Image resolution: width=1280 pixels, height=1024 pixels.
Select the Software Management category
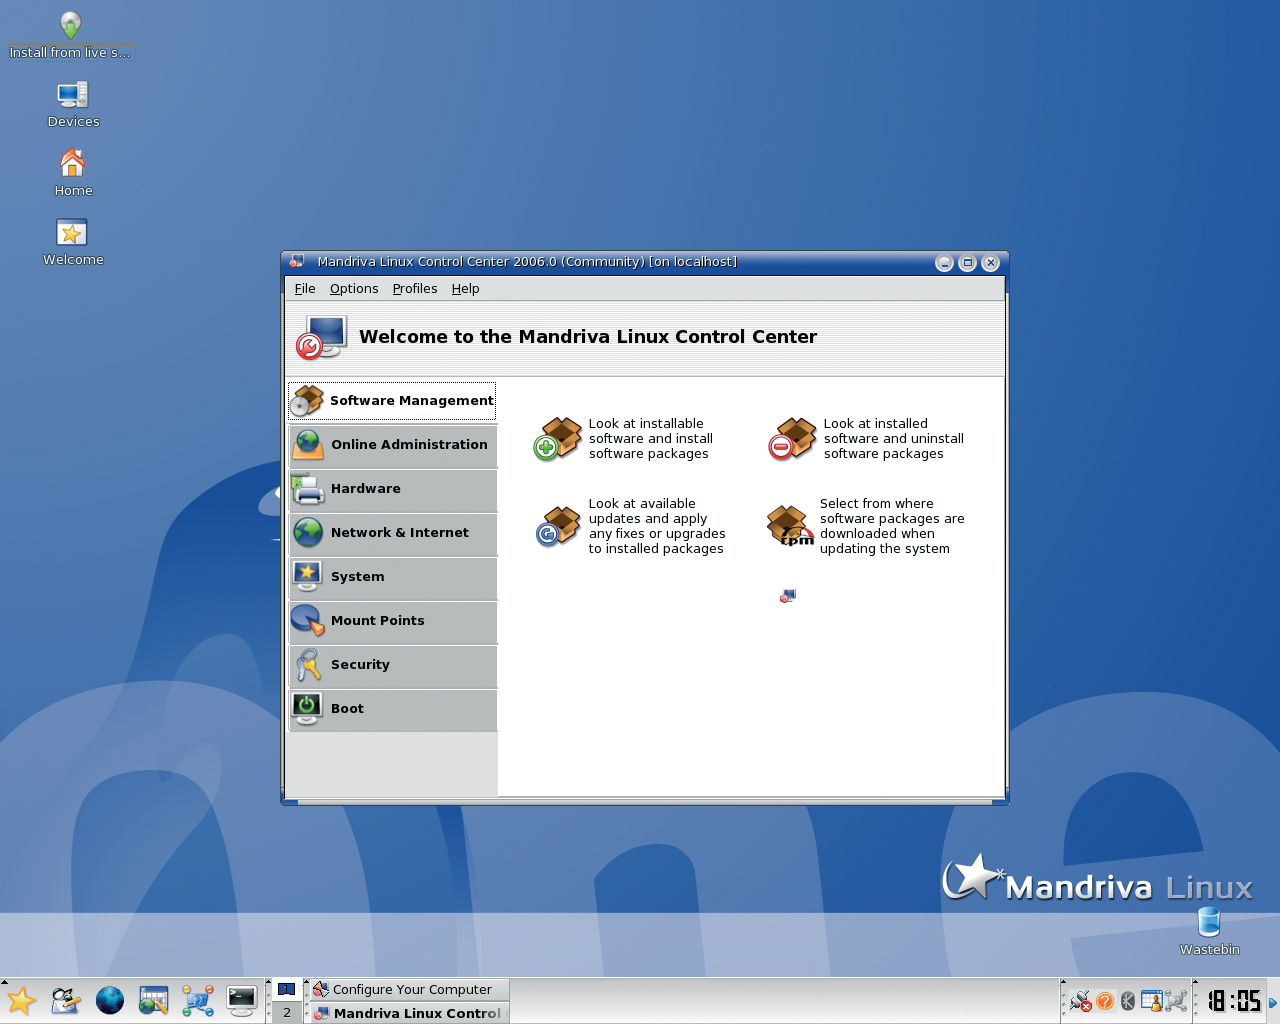tap(392, 401)
